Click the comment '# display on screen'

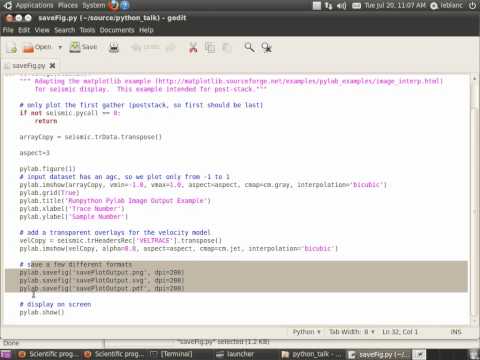(x=55, y=304)
